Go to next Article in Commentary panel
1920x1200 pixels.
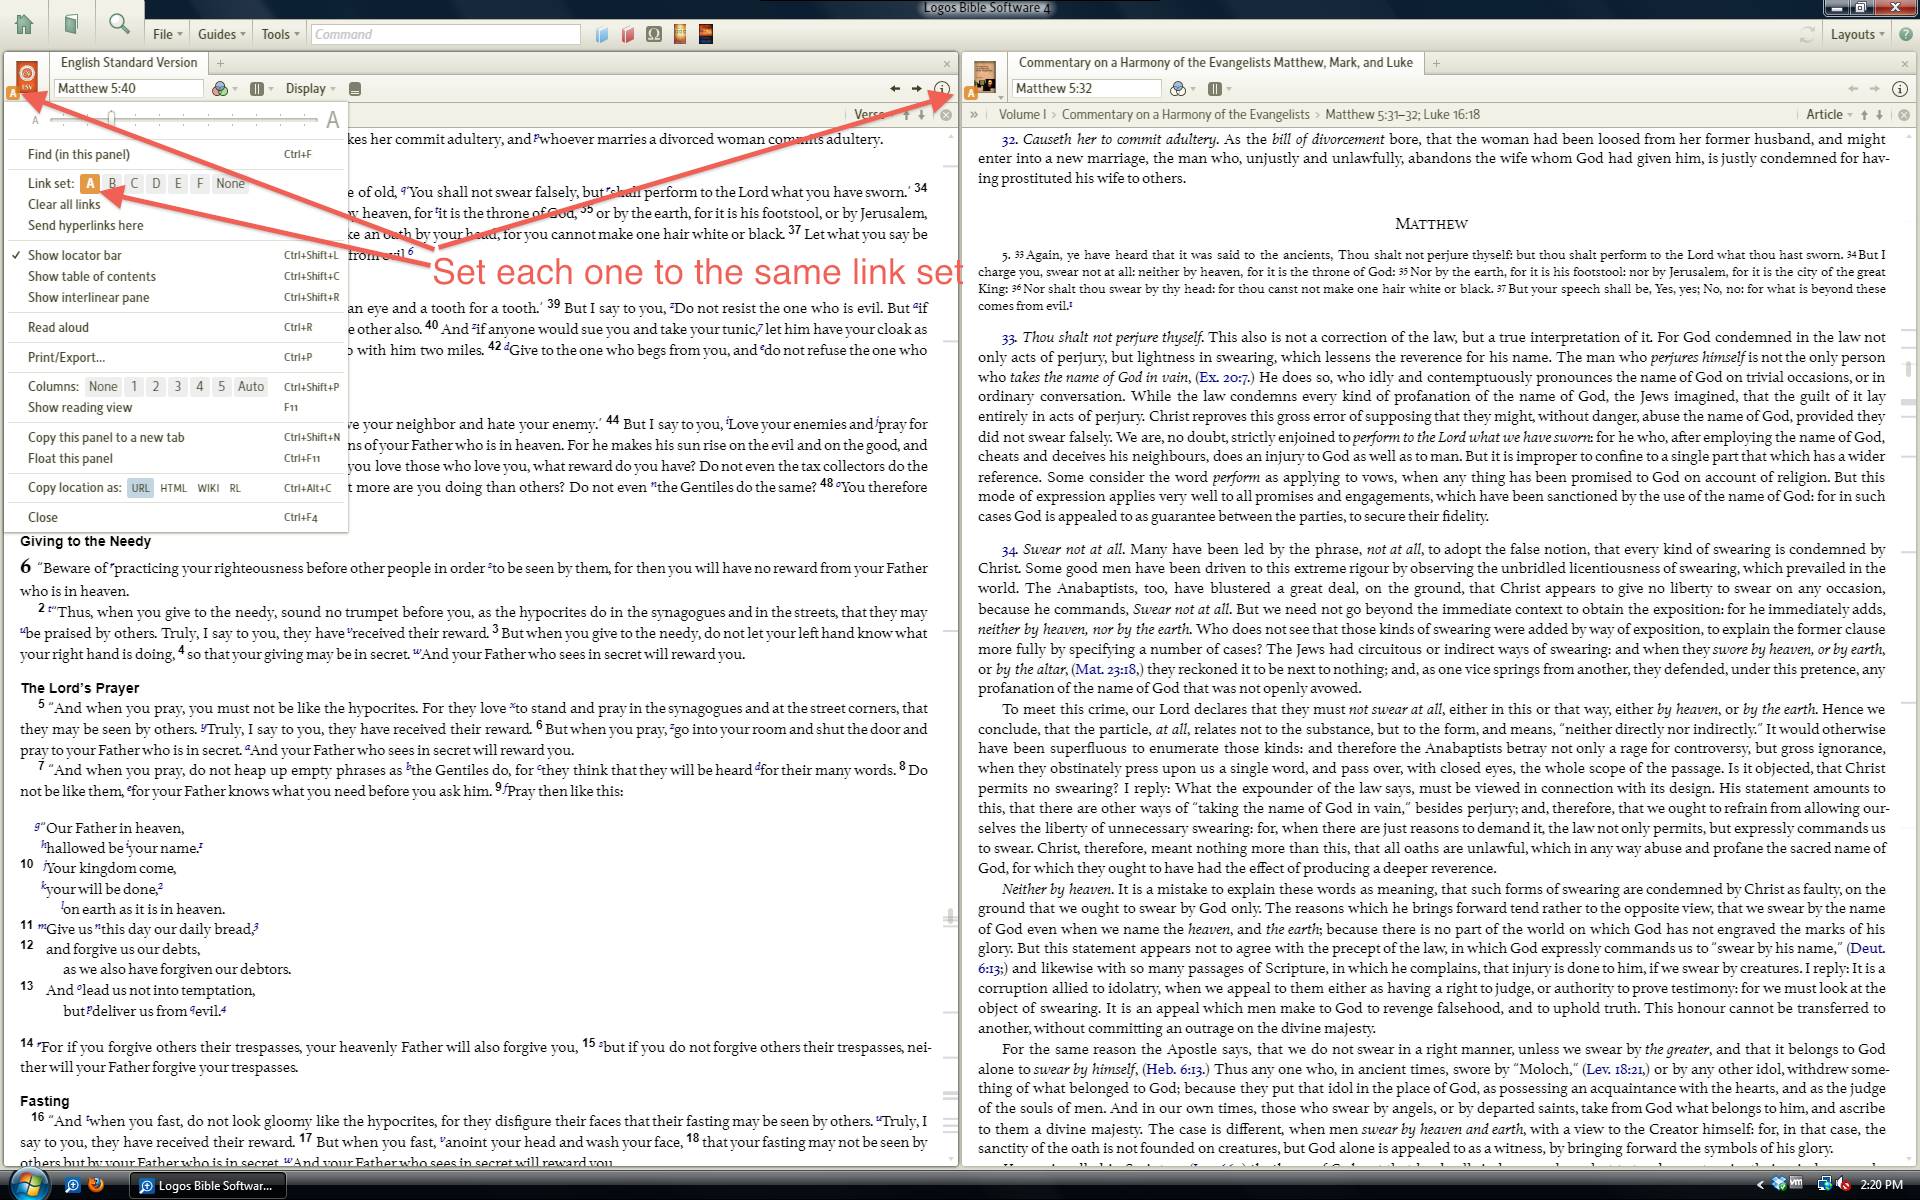click(x=1879, y=115)
